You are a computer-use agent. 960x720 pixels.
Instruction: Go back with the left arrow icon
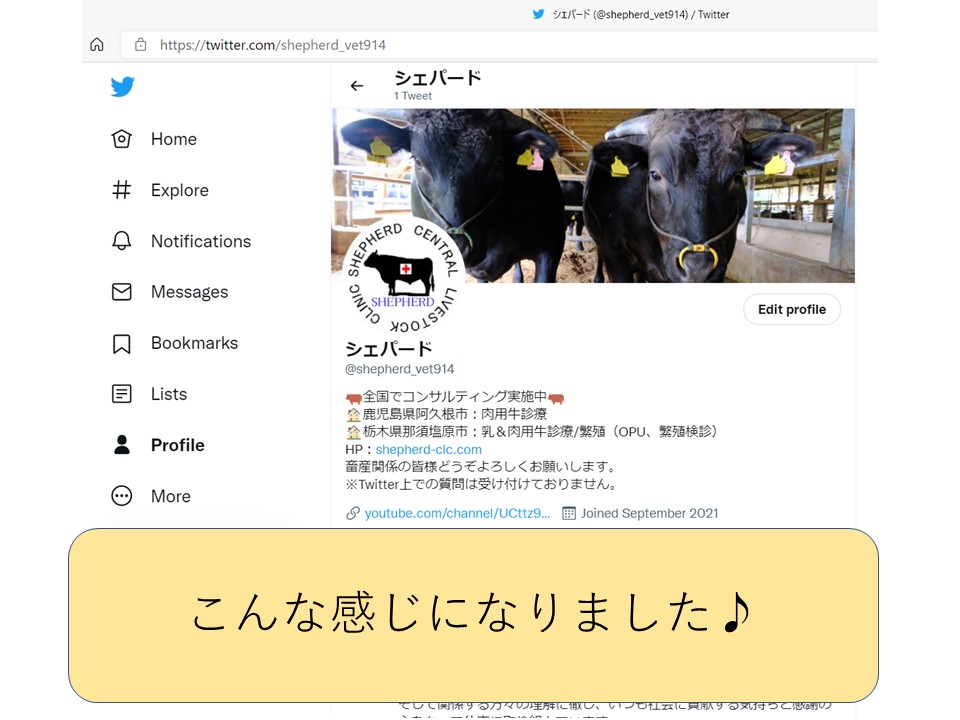pos(357,86)
